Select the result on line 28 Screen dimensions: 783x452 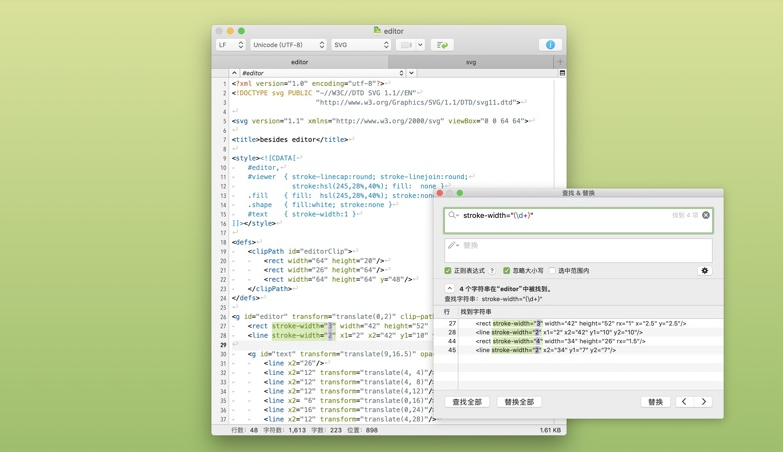coord(578,332)
